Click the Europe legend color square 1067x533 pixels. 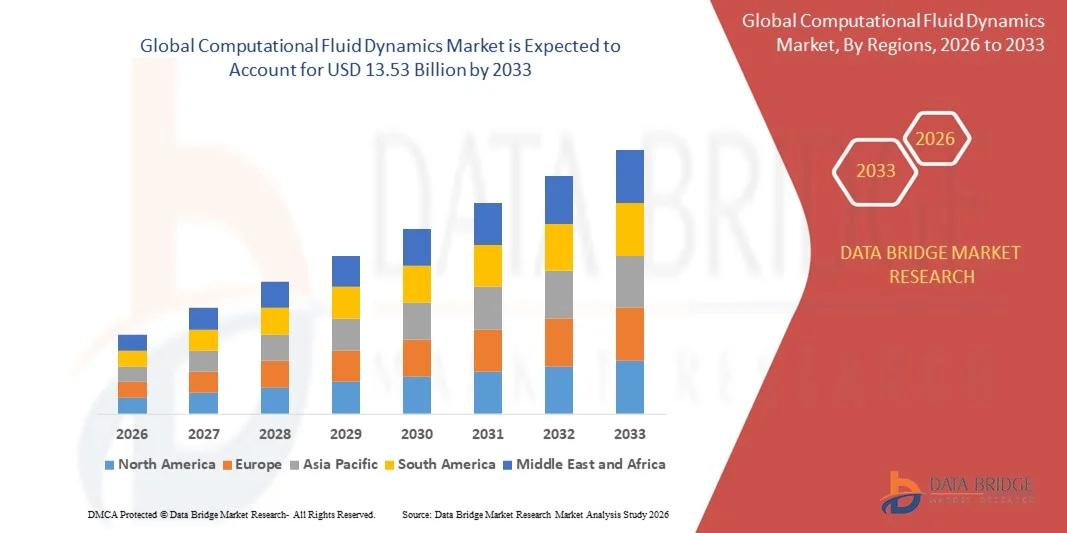click(226, 465)
